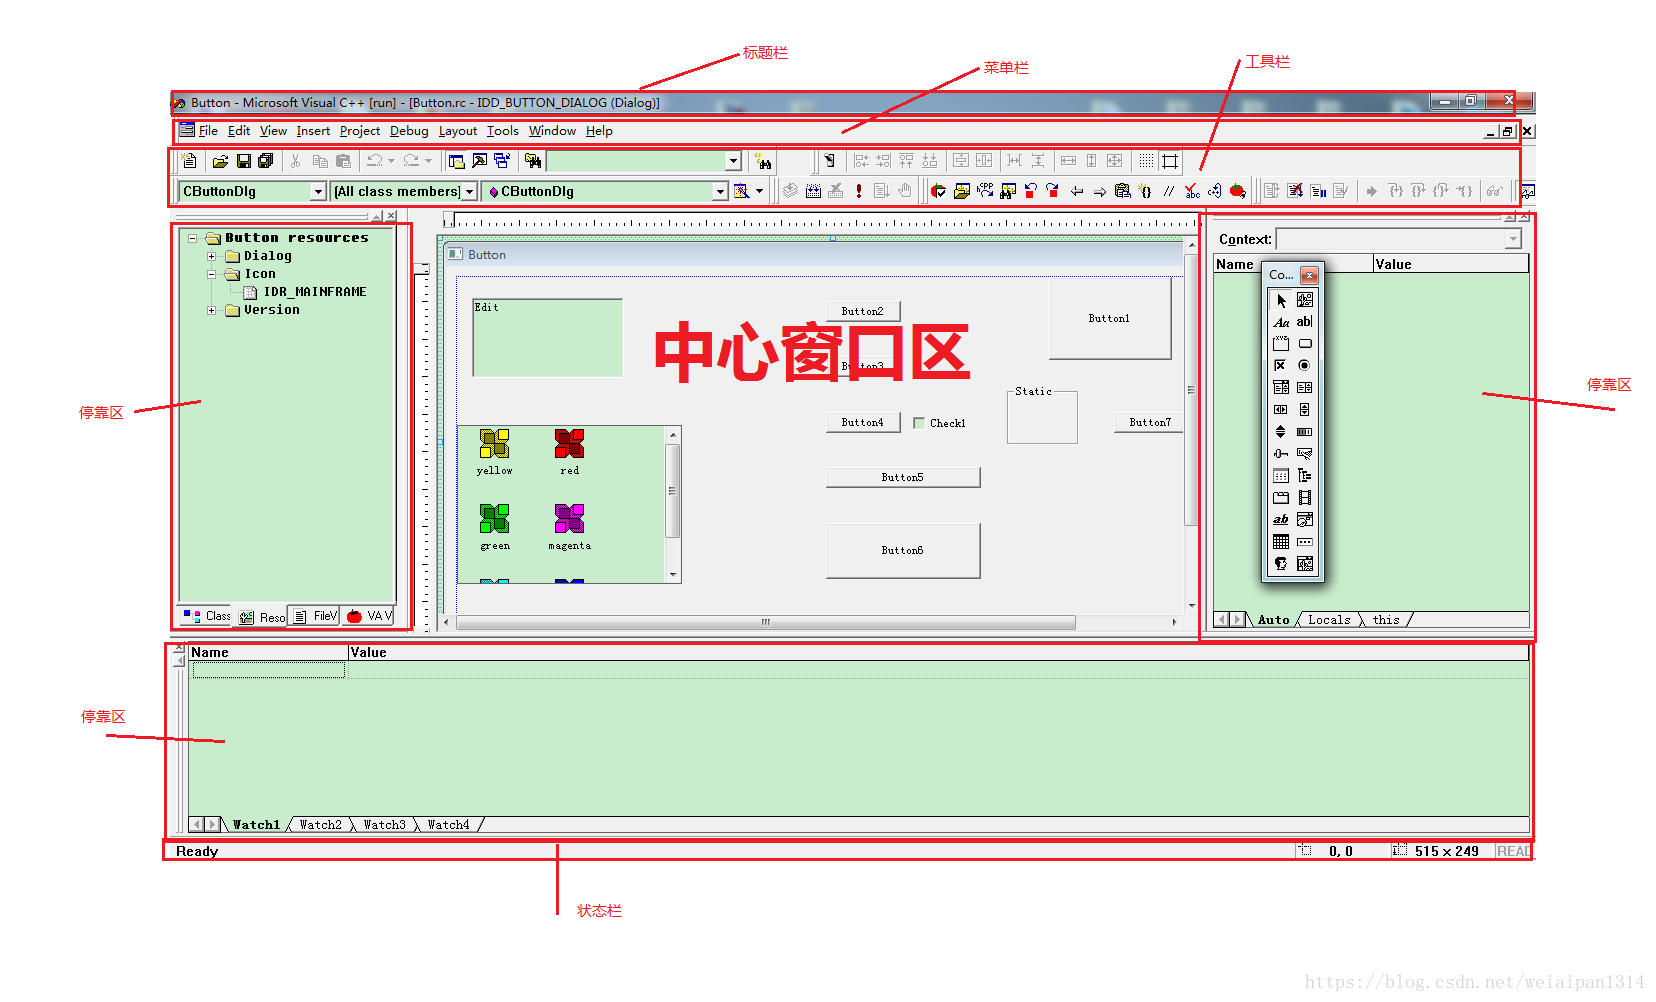Select Button1 in the dialog editor
The height and width of the screenshot is (1002, 1656).
[x=1109, y=318]
